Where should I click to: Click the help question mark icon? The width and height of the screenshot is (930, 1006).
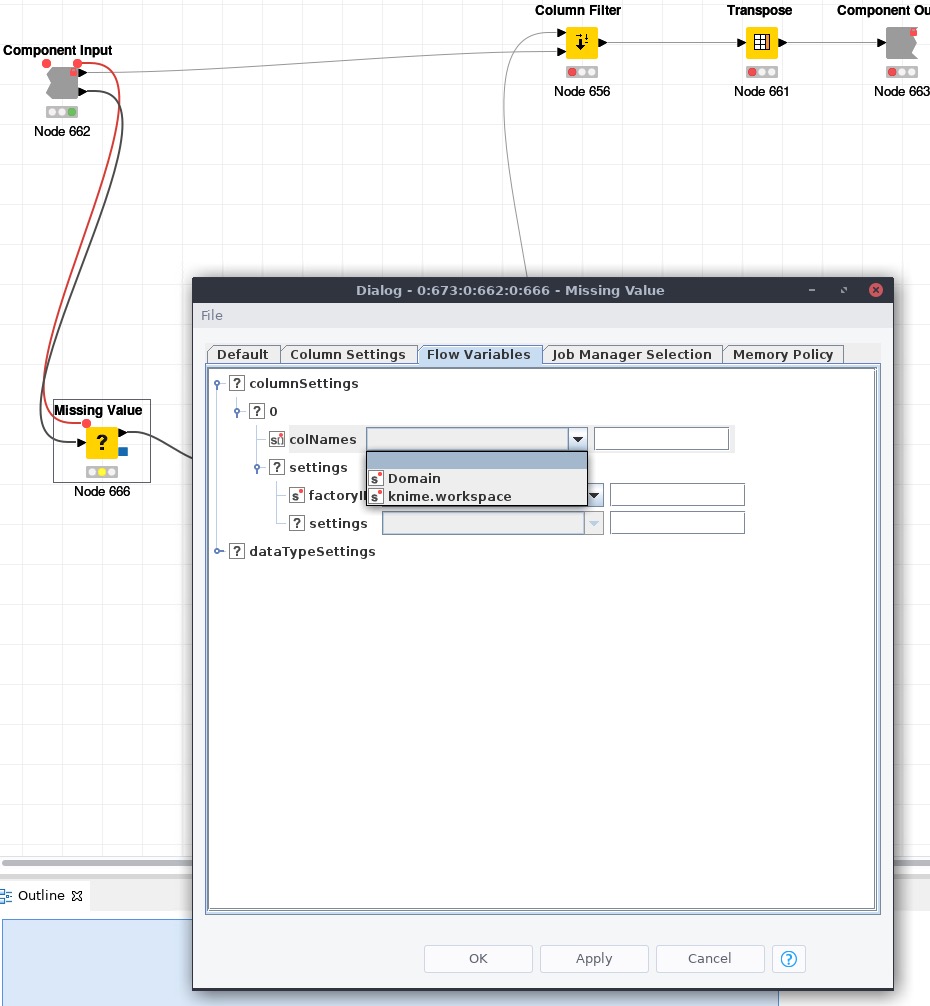pos(788,959)
